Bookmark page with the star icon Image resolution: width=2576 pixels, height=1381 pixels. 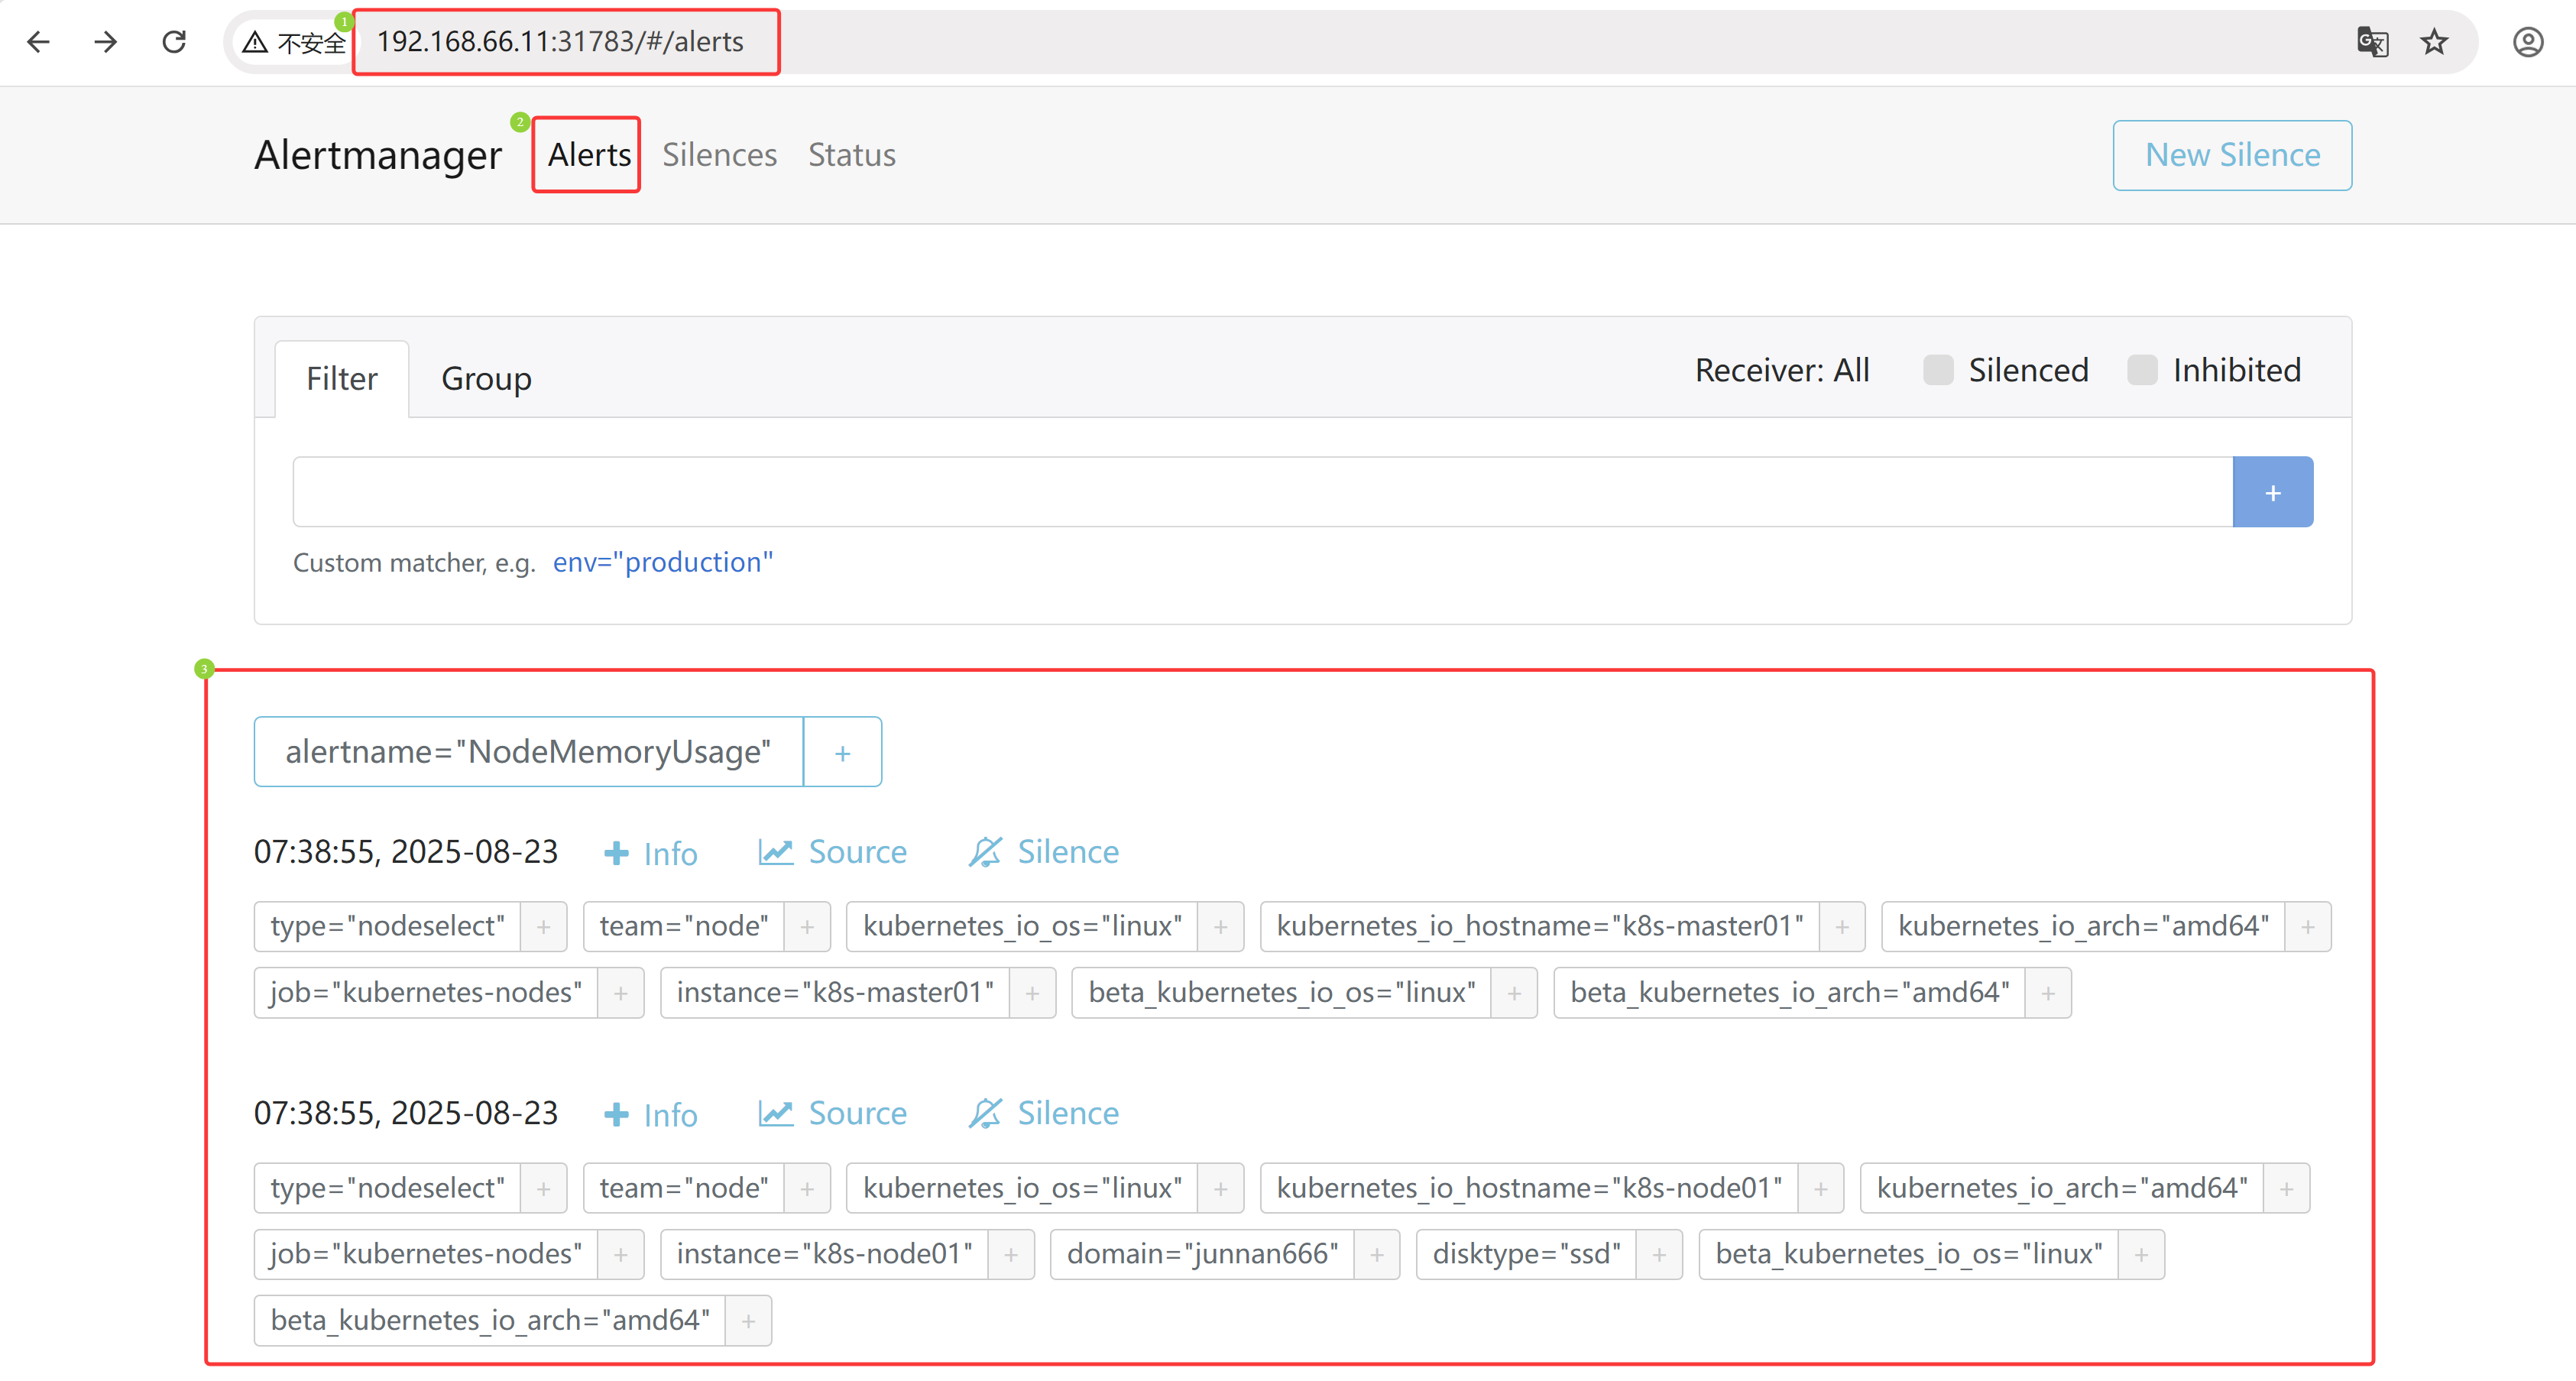pos(2434,42)
